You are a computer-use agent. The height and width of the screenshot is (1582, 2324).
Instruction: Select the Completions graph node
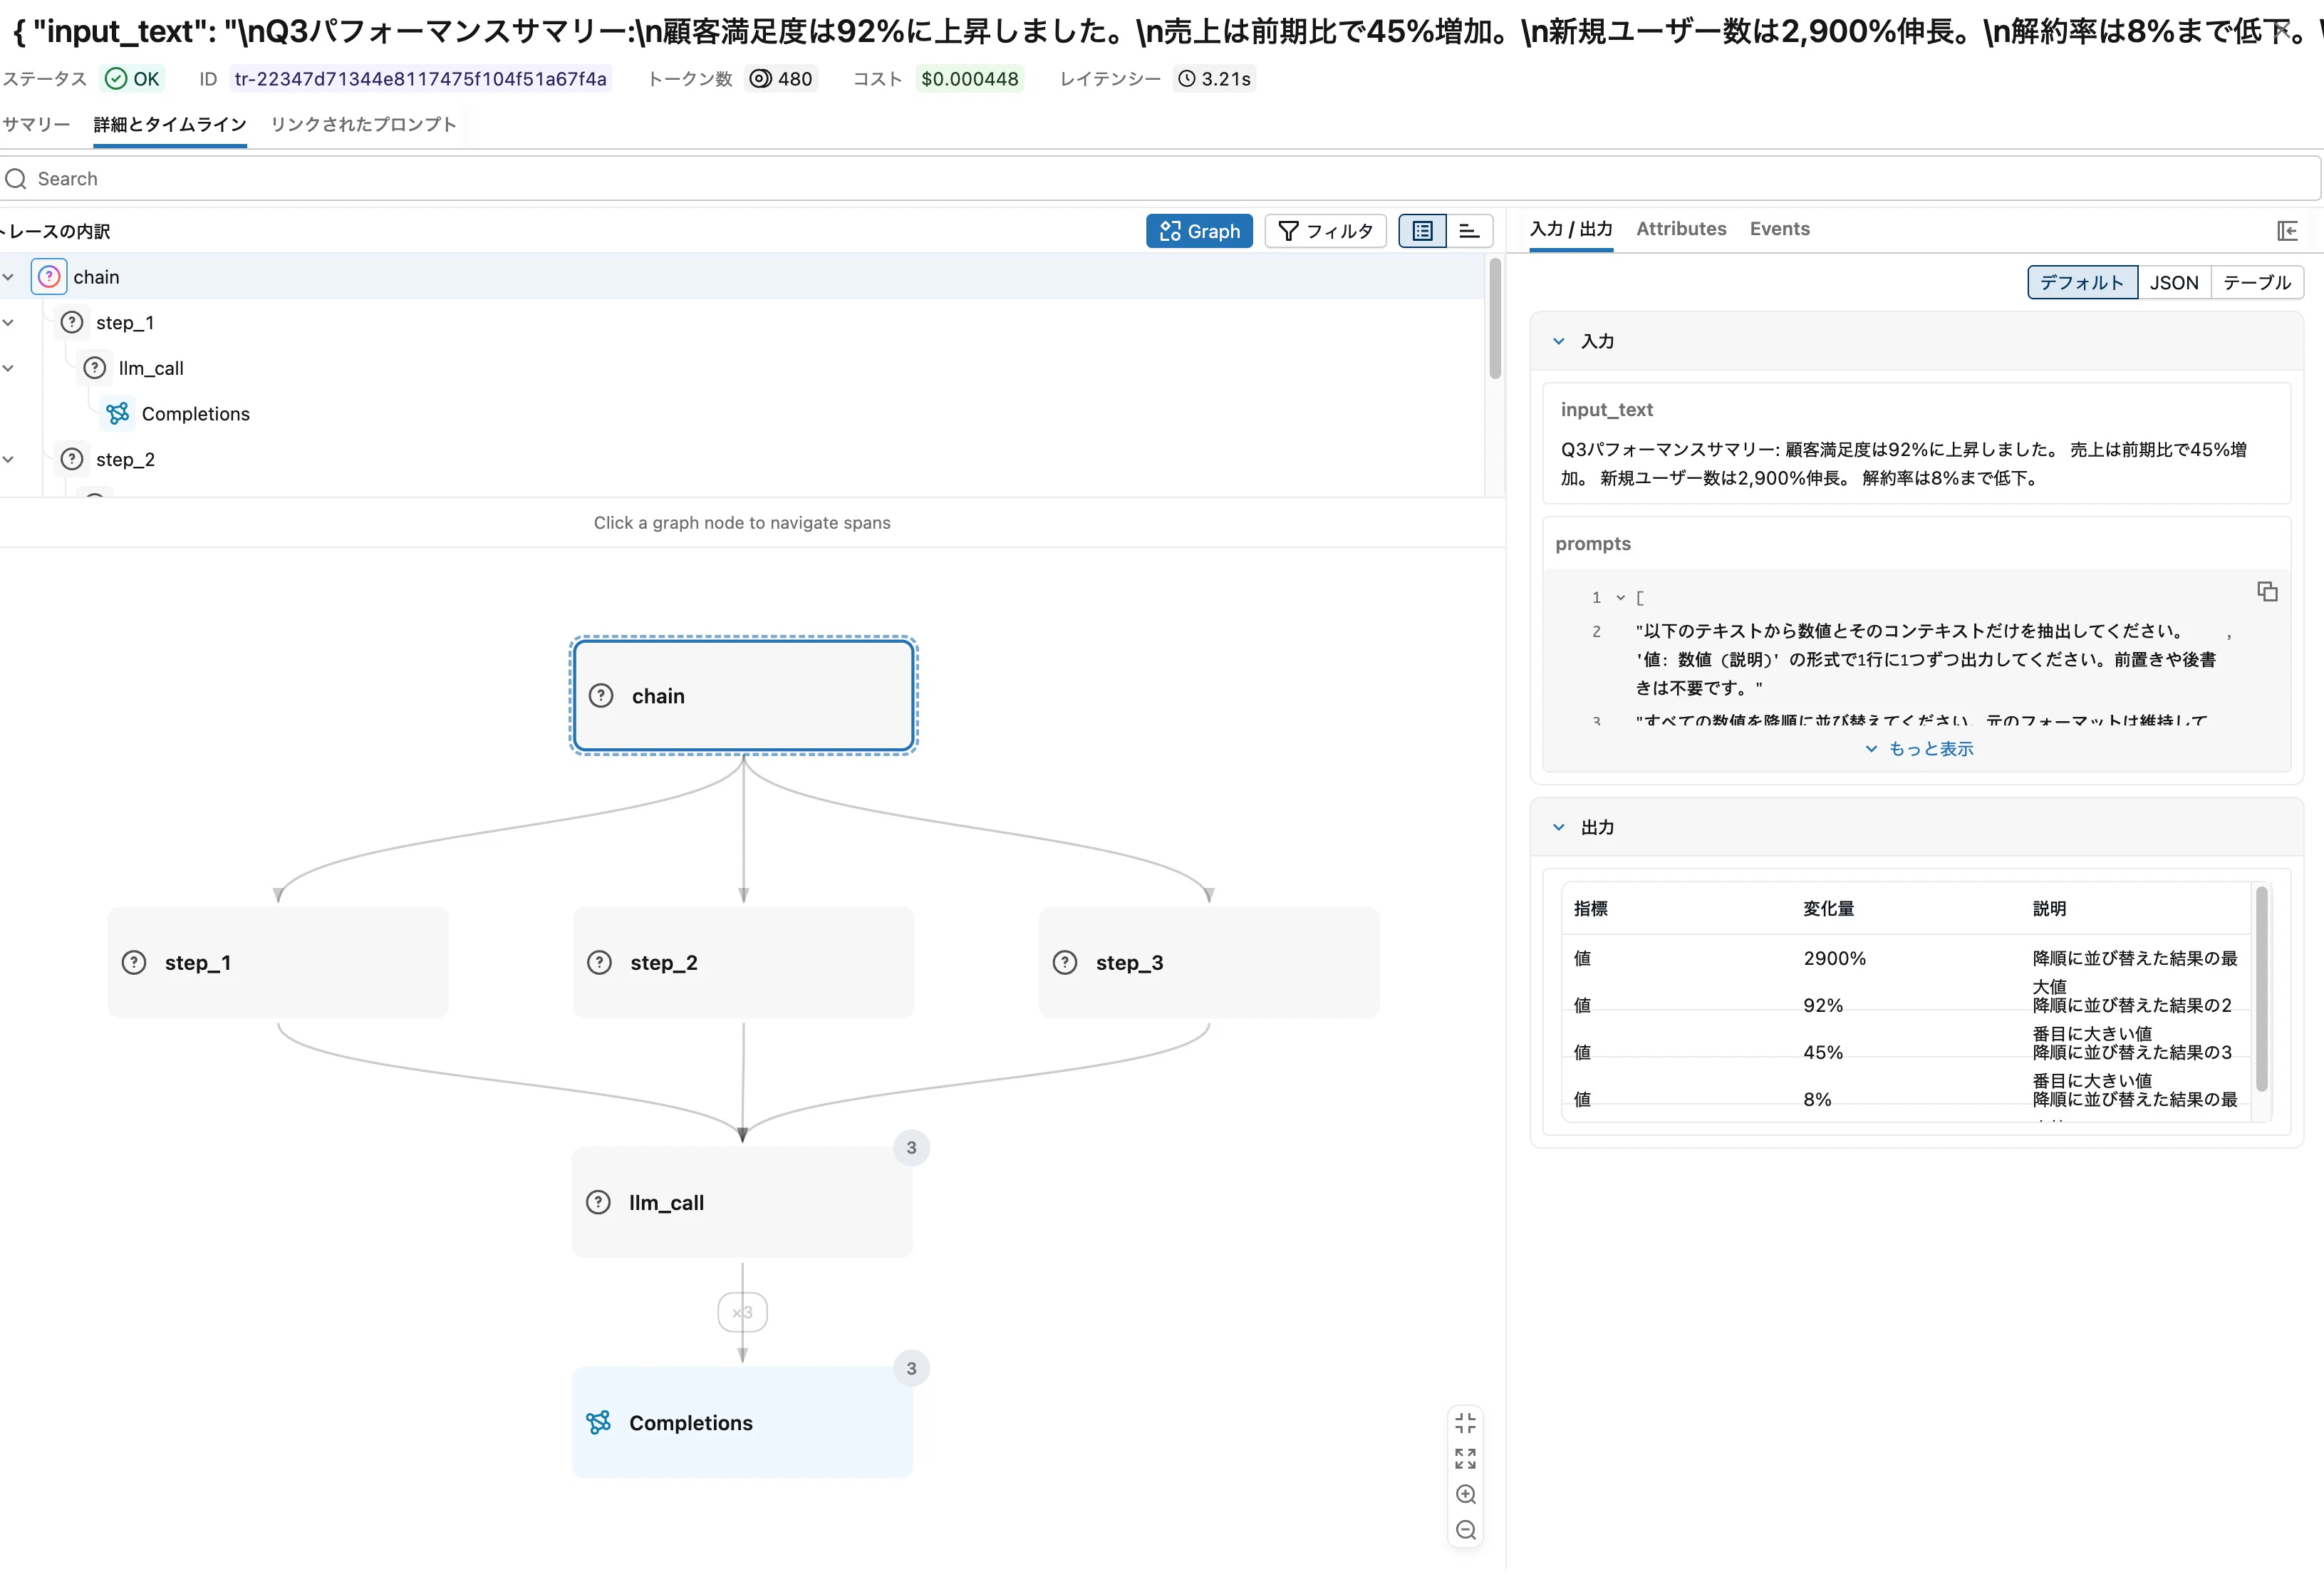click(742, 1422)
